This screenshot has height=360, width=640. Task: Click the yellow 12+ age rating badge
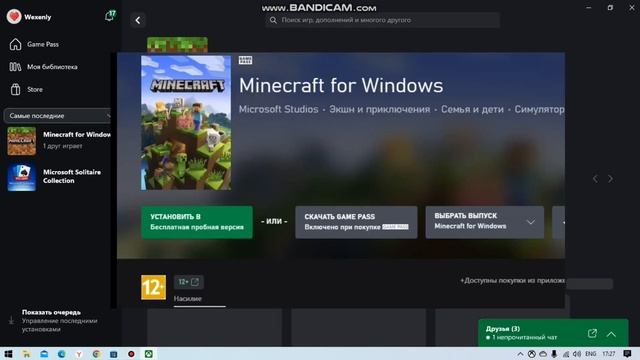[x=153, y=287]
